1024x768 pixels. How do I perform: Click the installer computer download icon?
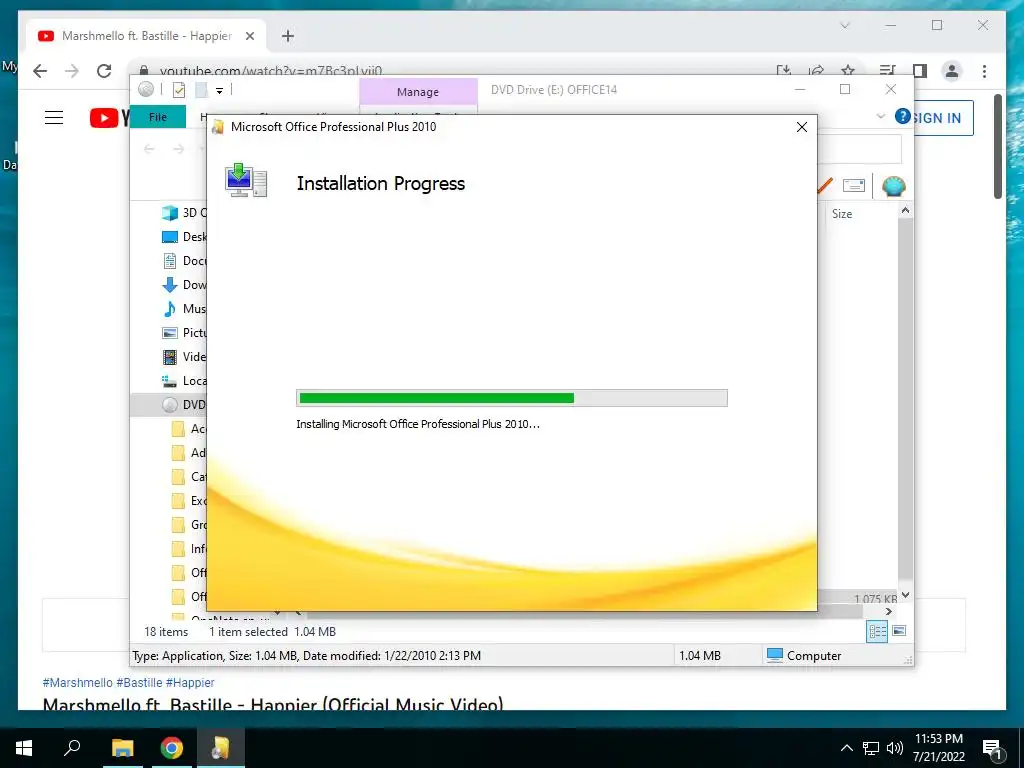(x=246, y=180)
